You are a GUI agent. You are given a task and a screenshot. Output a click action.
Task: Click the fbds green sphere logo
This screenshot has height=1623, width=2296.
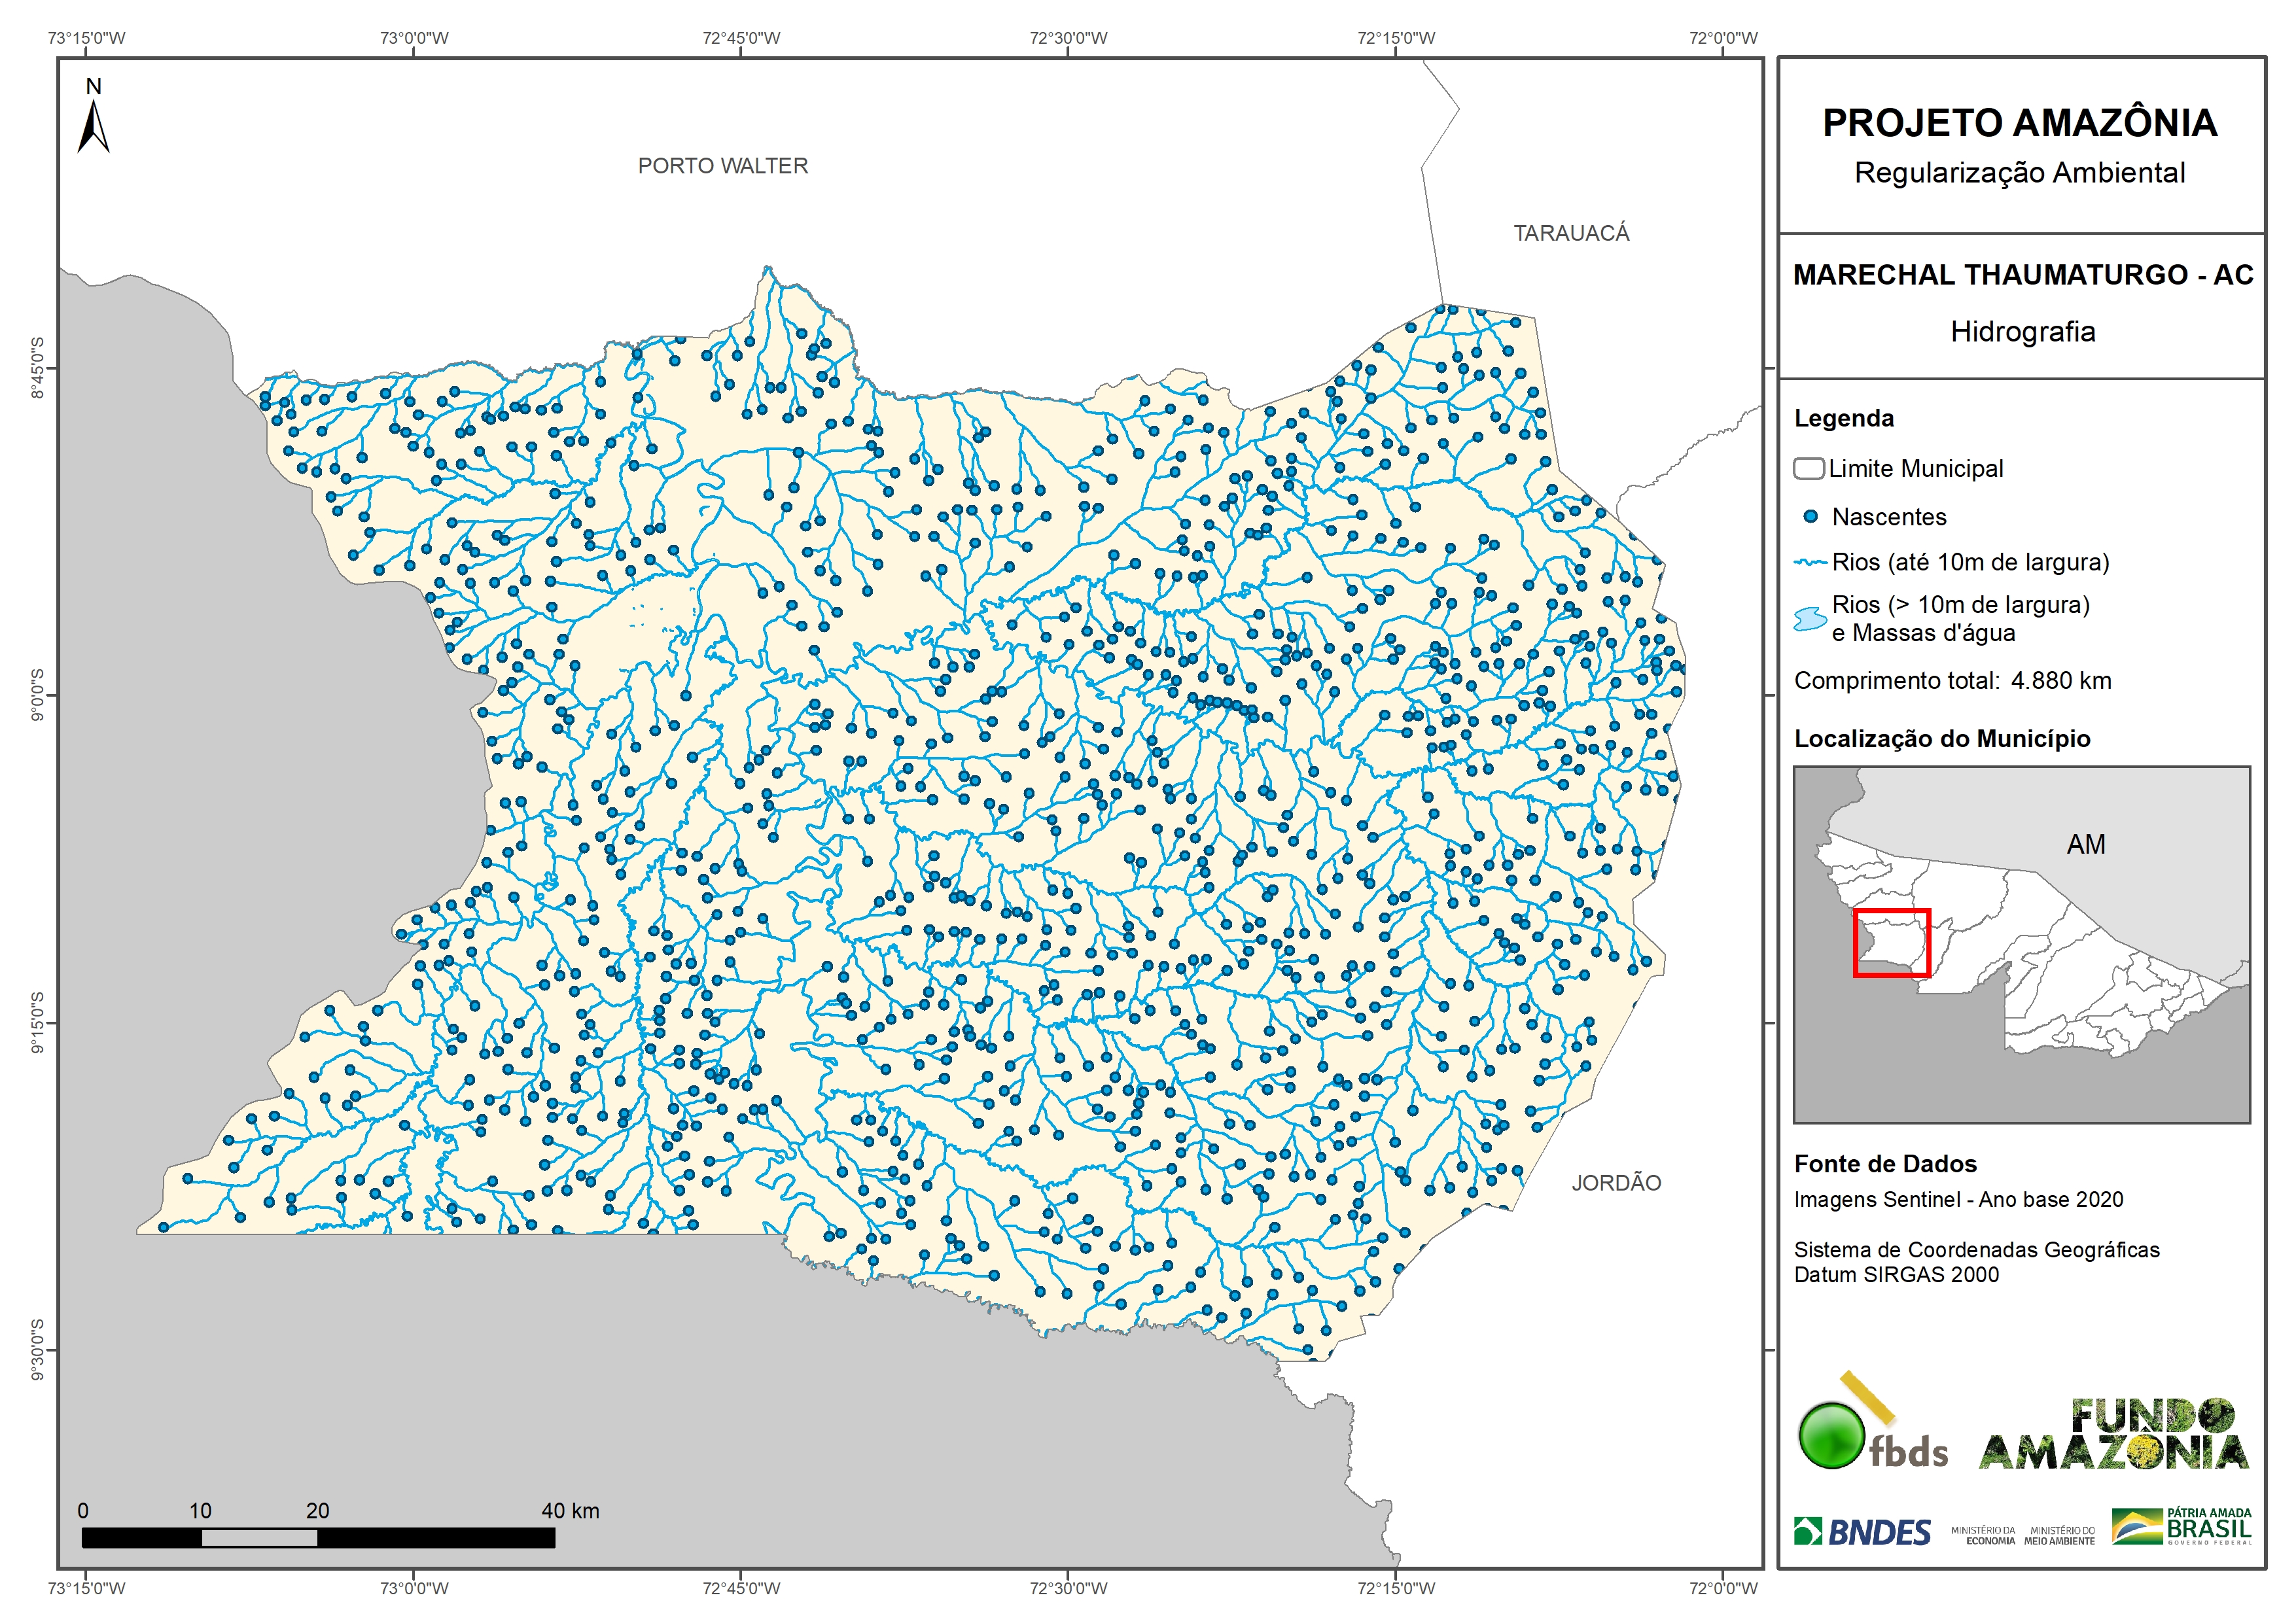click(x=1831, y=1436)
